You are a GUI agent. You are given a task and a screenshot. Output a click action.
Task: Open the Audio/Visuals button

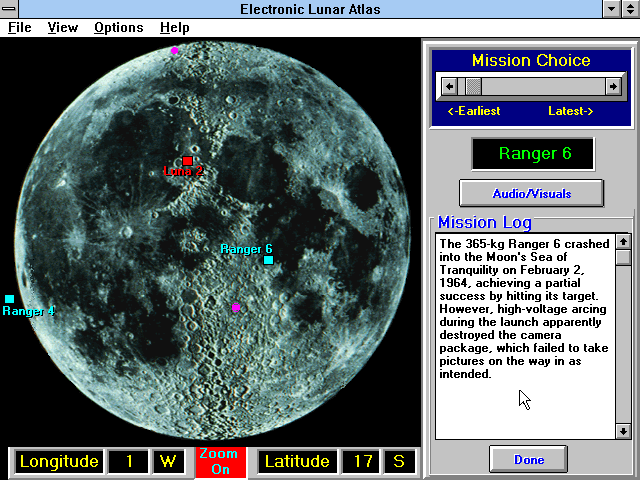click(x=531, y=193)
